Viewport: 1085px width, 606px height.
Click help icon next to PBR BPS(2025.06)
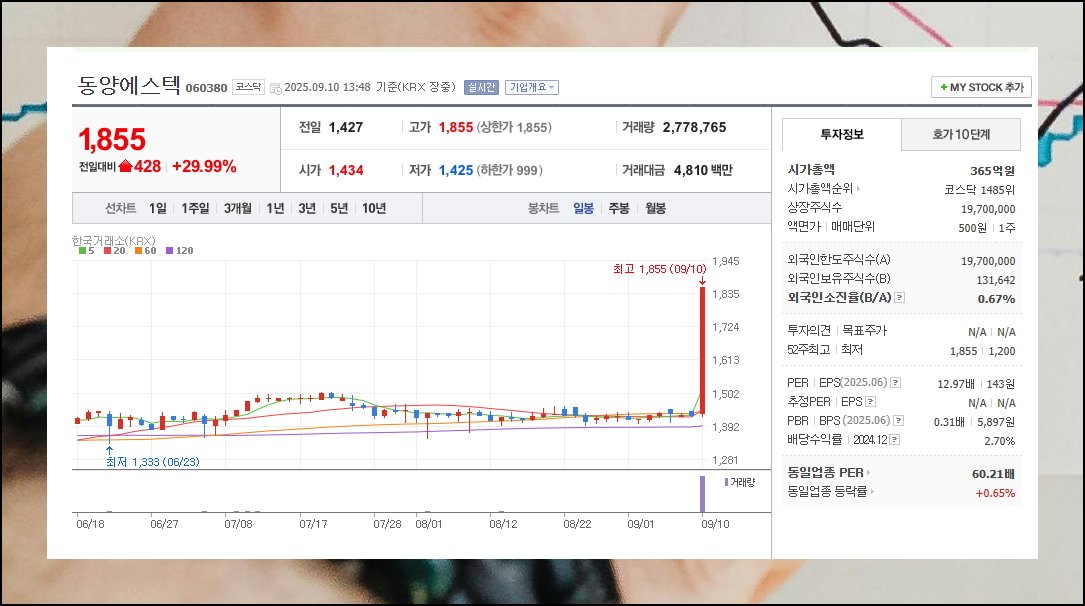898,421
